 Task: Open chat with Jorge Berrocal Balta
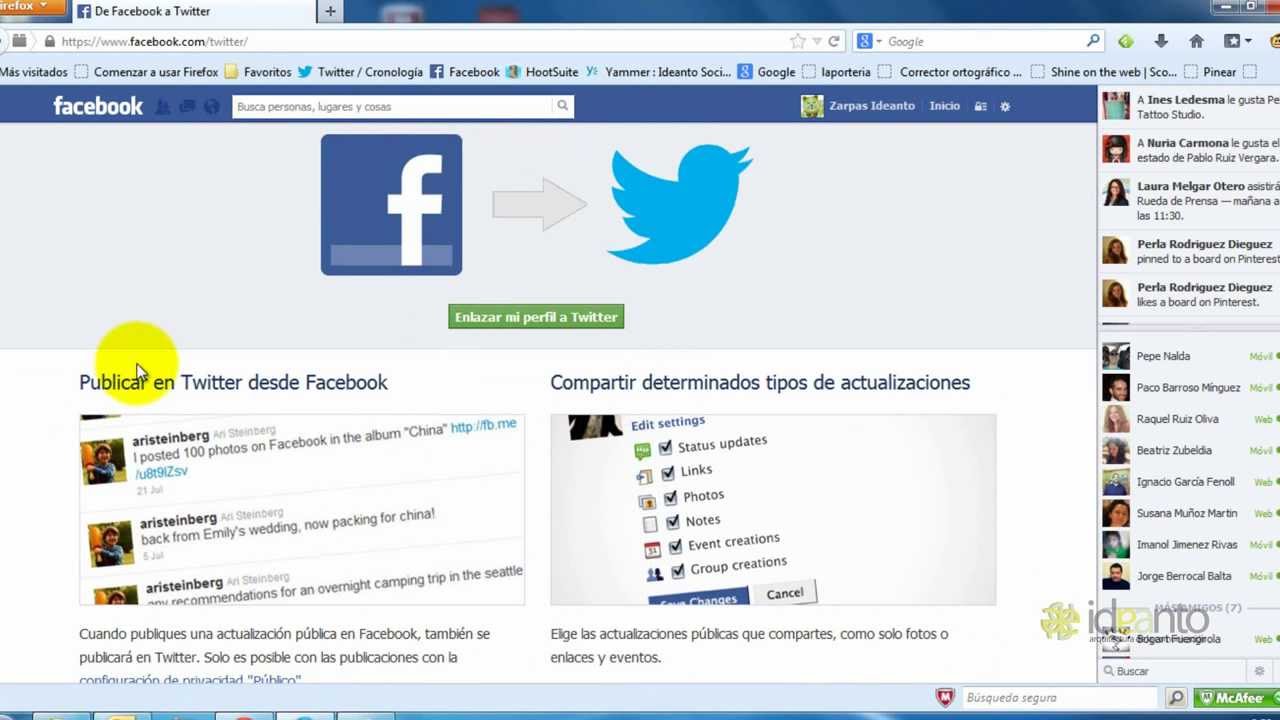tap(1189, 576)
